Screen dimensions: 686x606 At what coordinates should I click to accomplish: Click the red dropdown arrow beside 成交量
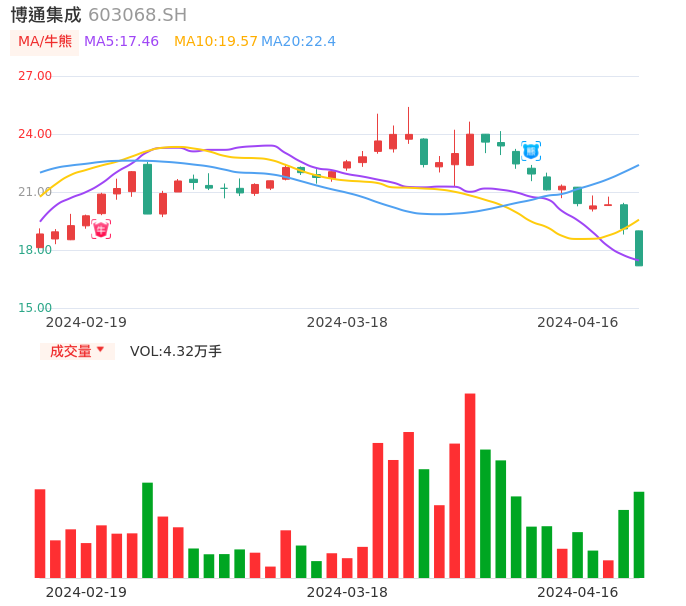(x=100, y=350)
